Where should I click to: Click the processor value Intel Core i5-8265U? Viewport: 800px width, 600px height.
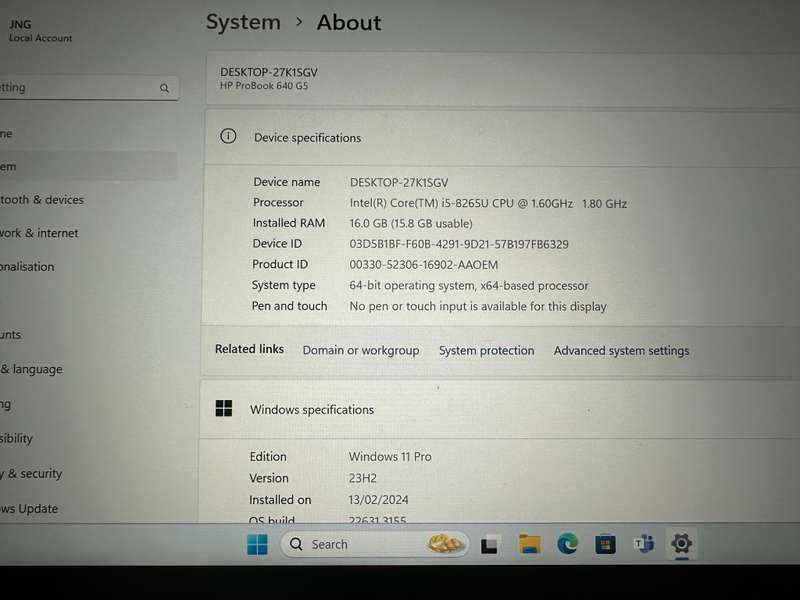pyautogui.click(x=488, y=203)
